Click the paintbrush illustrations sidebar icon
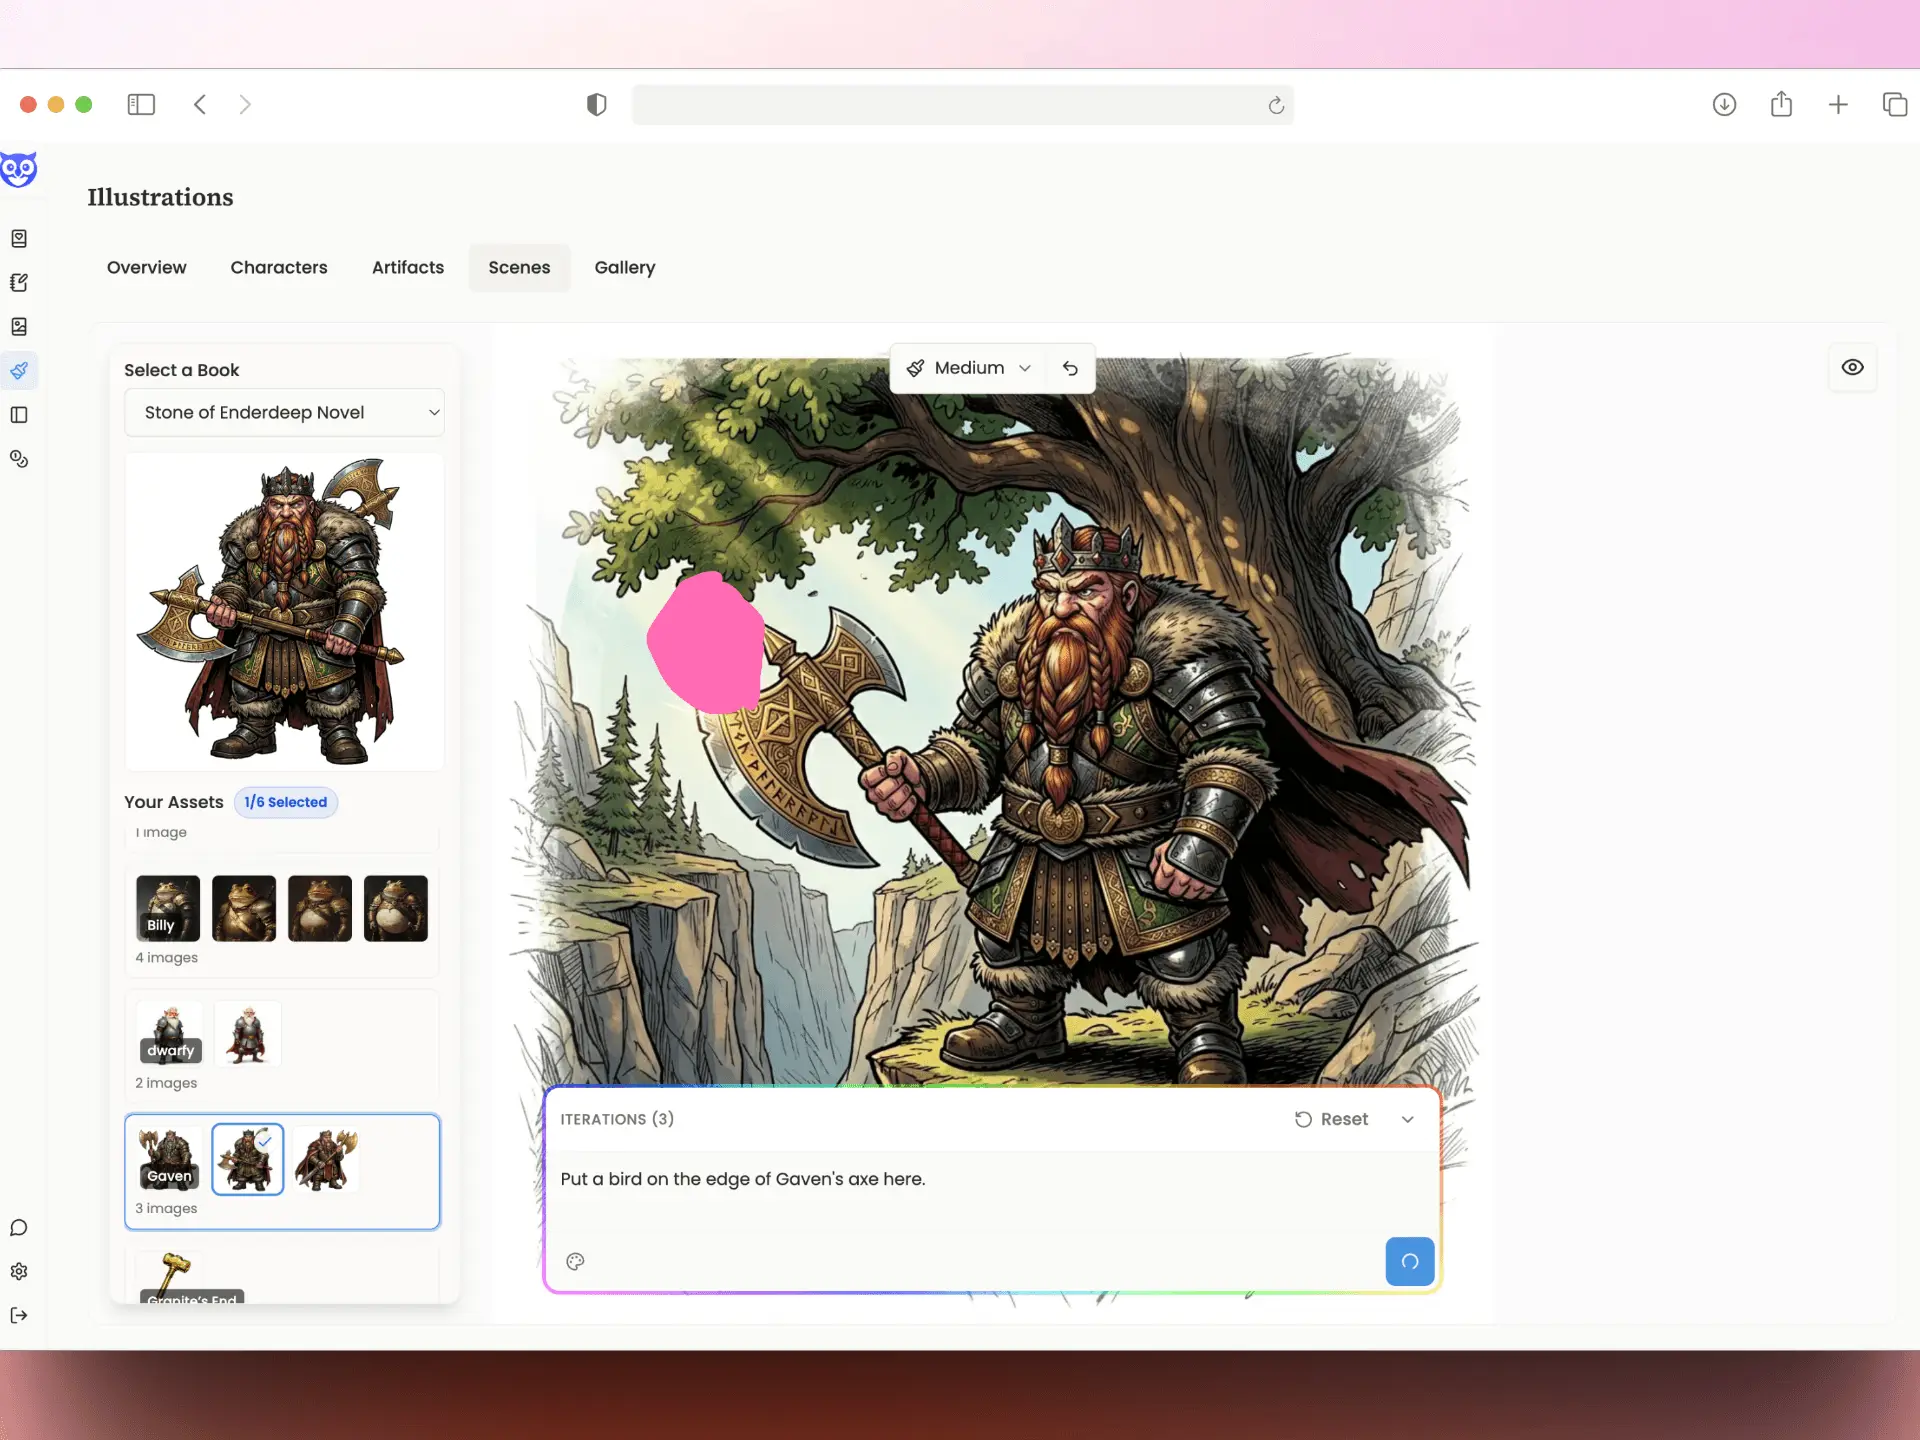Screen dimensions: 1920x1440 [x=19, y=371]
